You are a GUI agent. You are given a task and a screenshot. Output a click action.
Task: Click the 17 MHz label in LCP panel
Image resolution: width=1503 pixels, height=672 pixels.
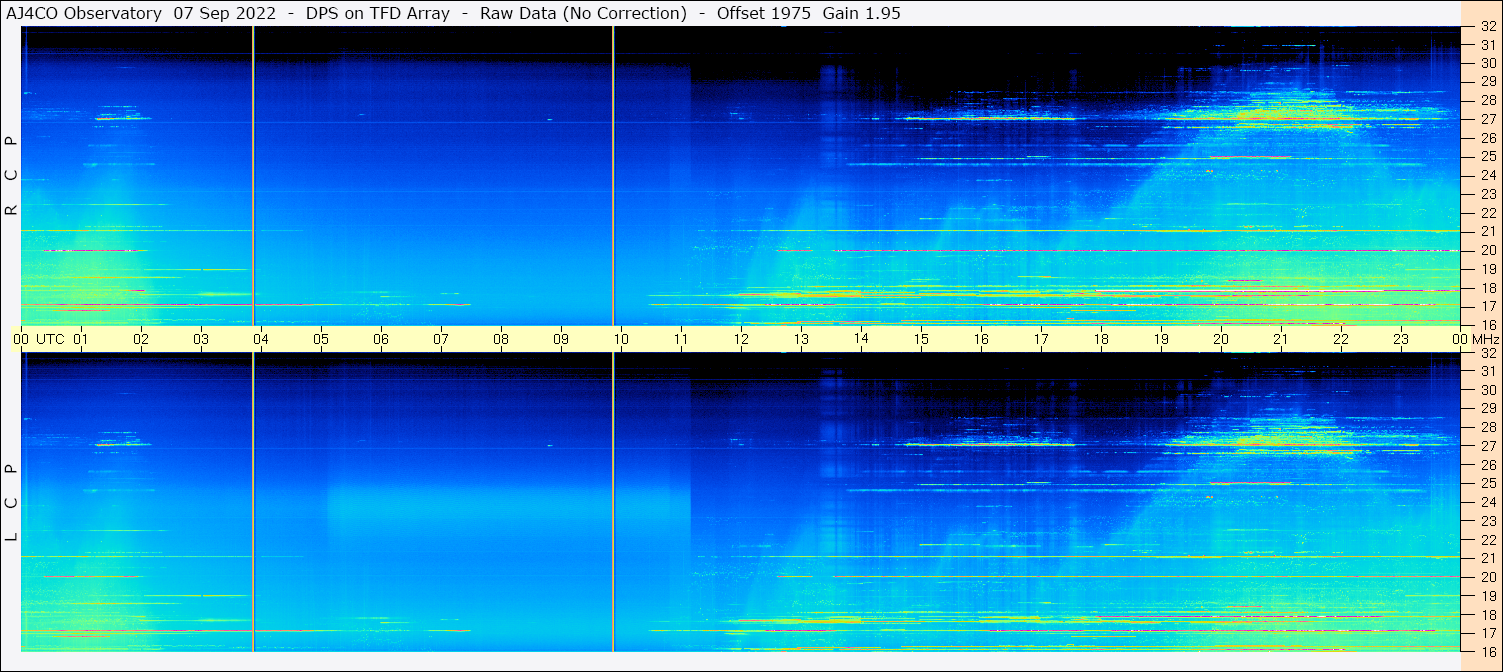pyautogui.click(x=1487, y=633)
